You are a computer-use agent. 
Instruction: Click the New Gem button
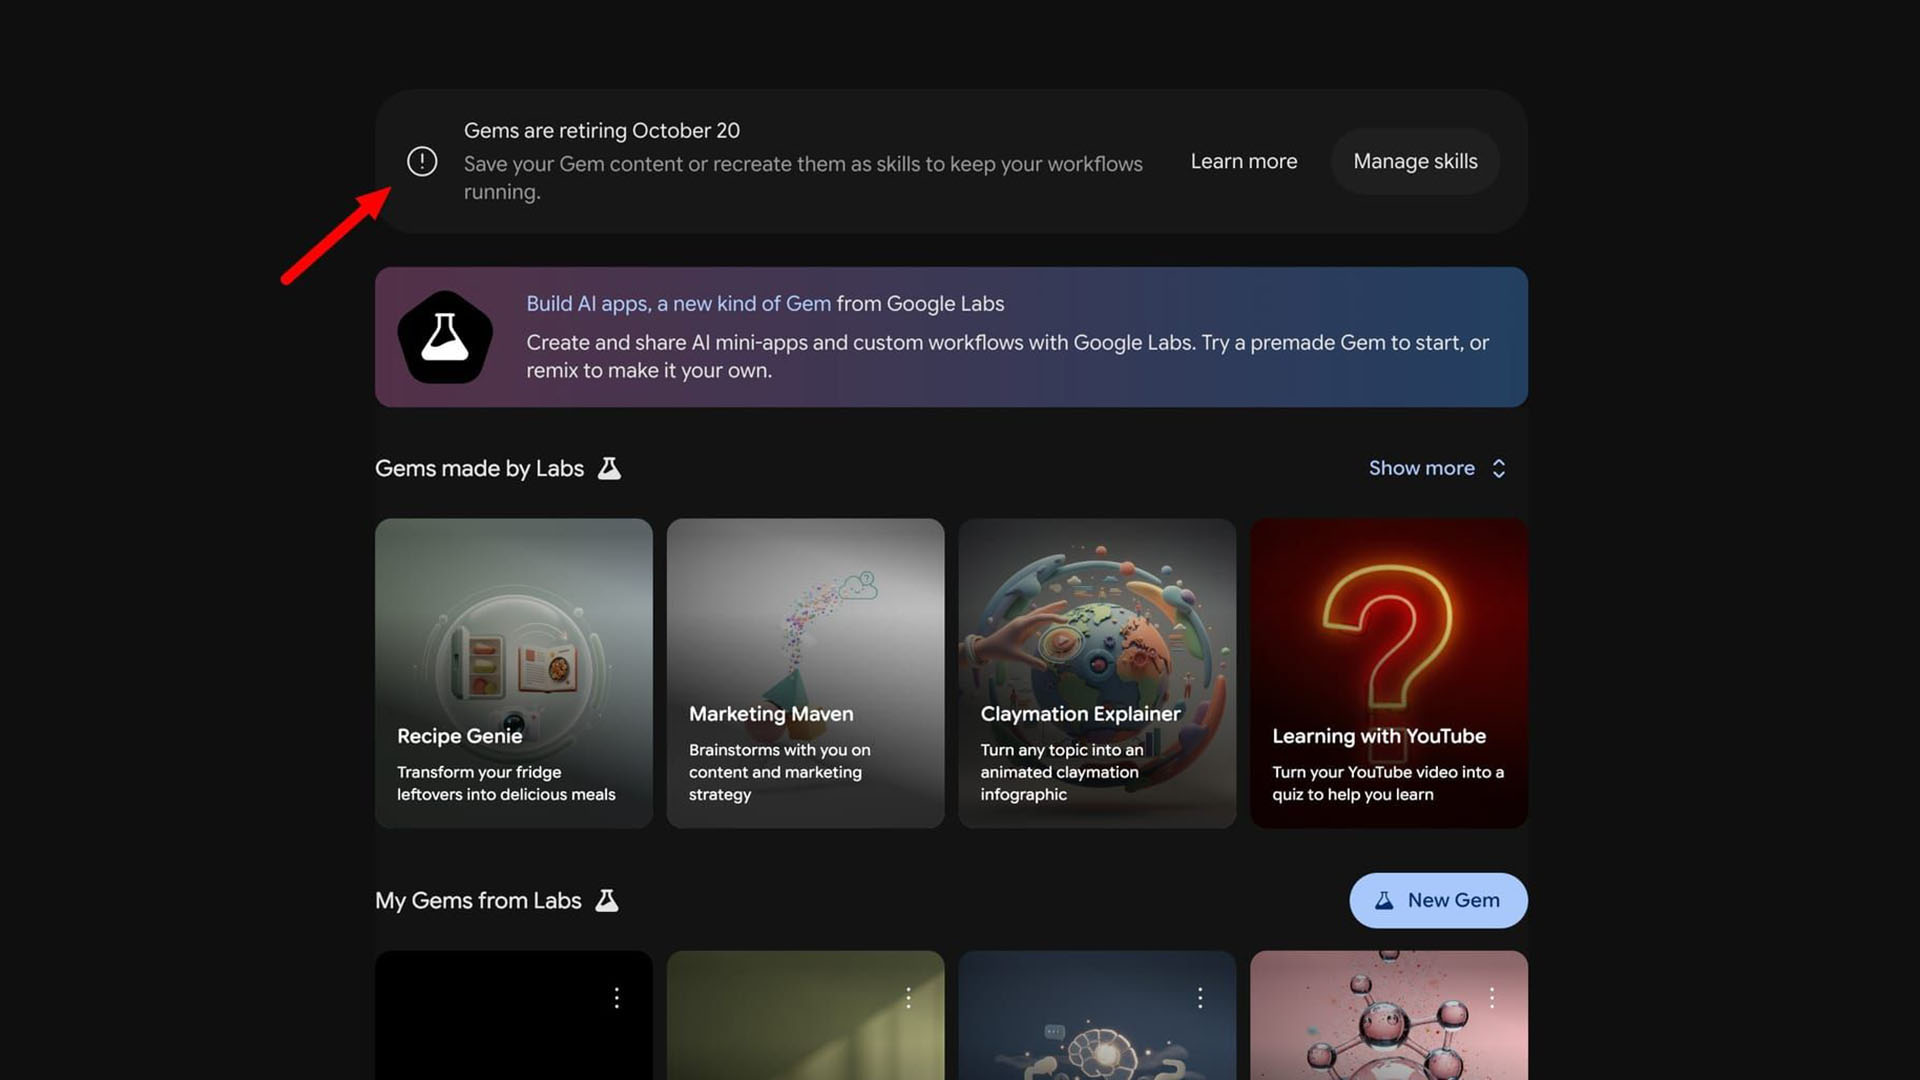pos(1438,900)
